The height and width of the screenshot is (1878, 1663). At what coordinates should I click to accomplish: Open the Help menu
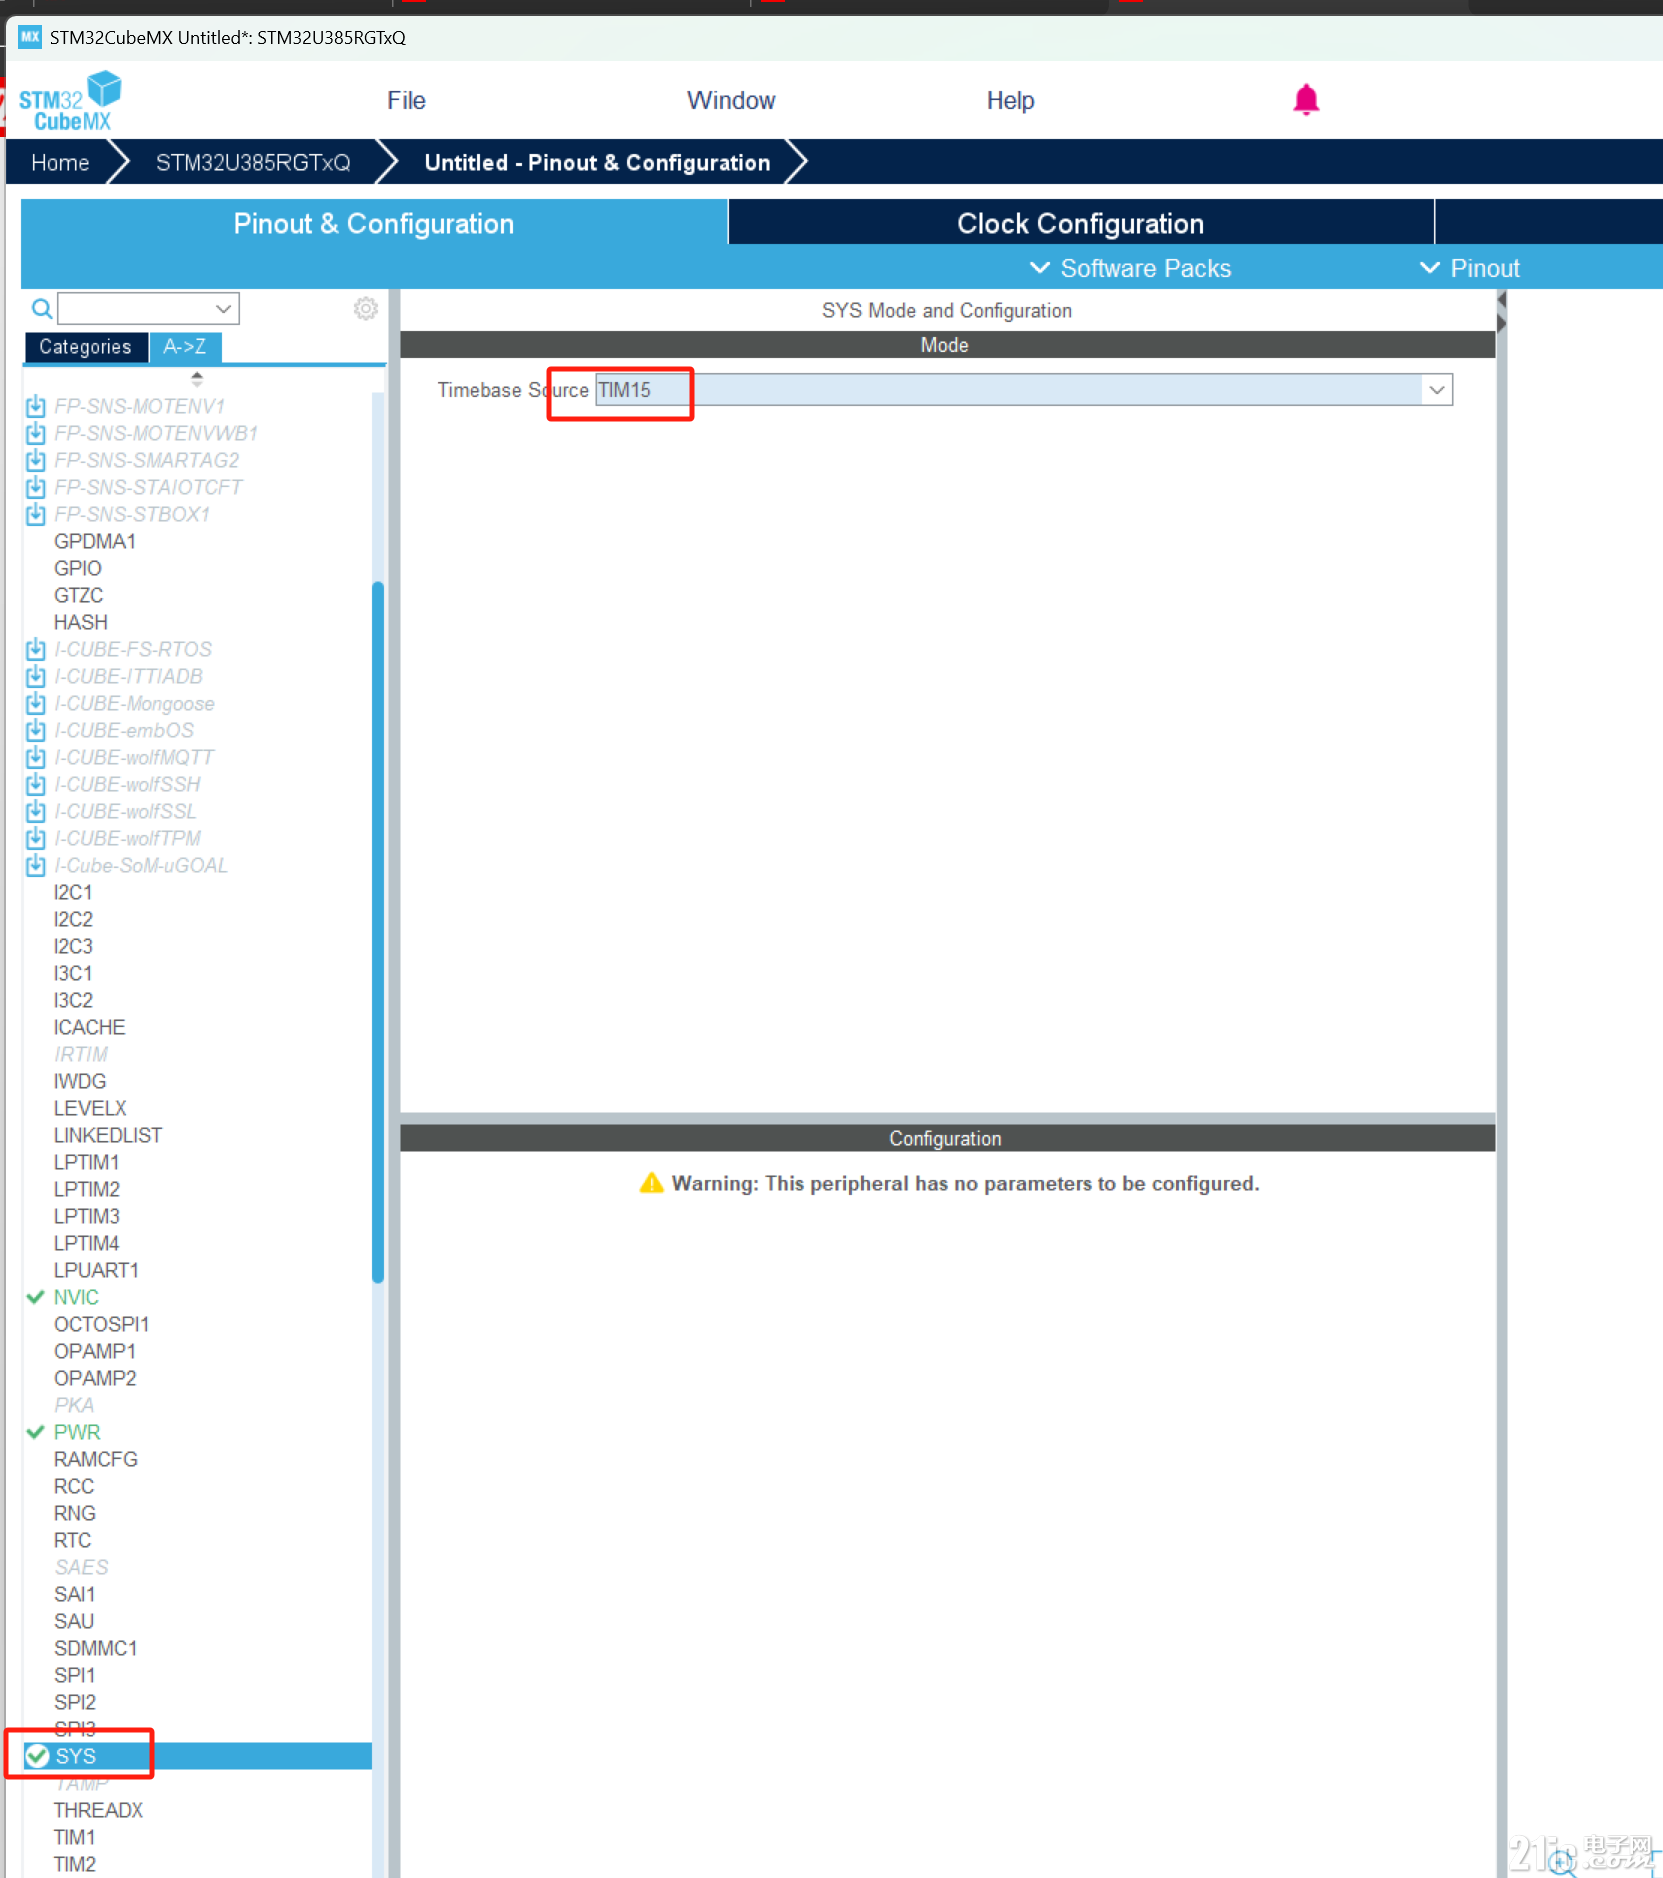1010,101
